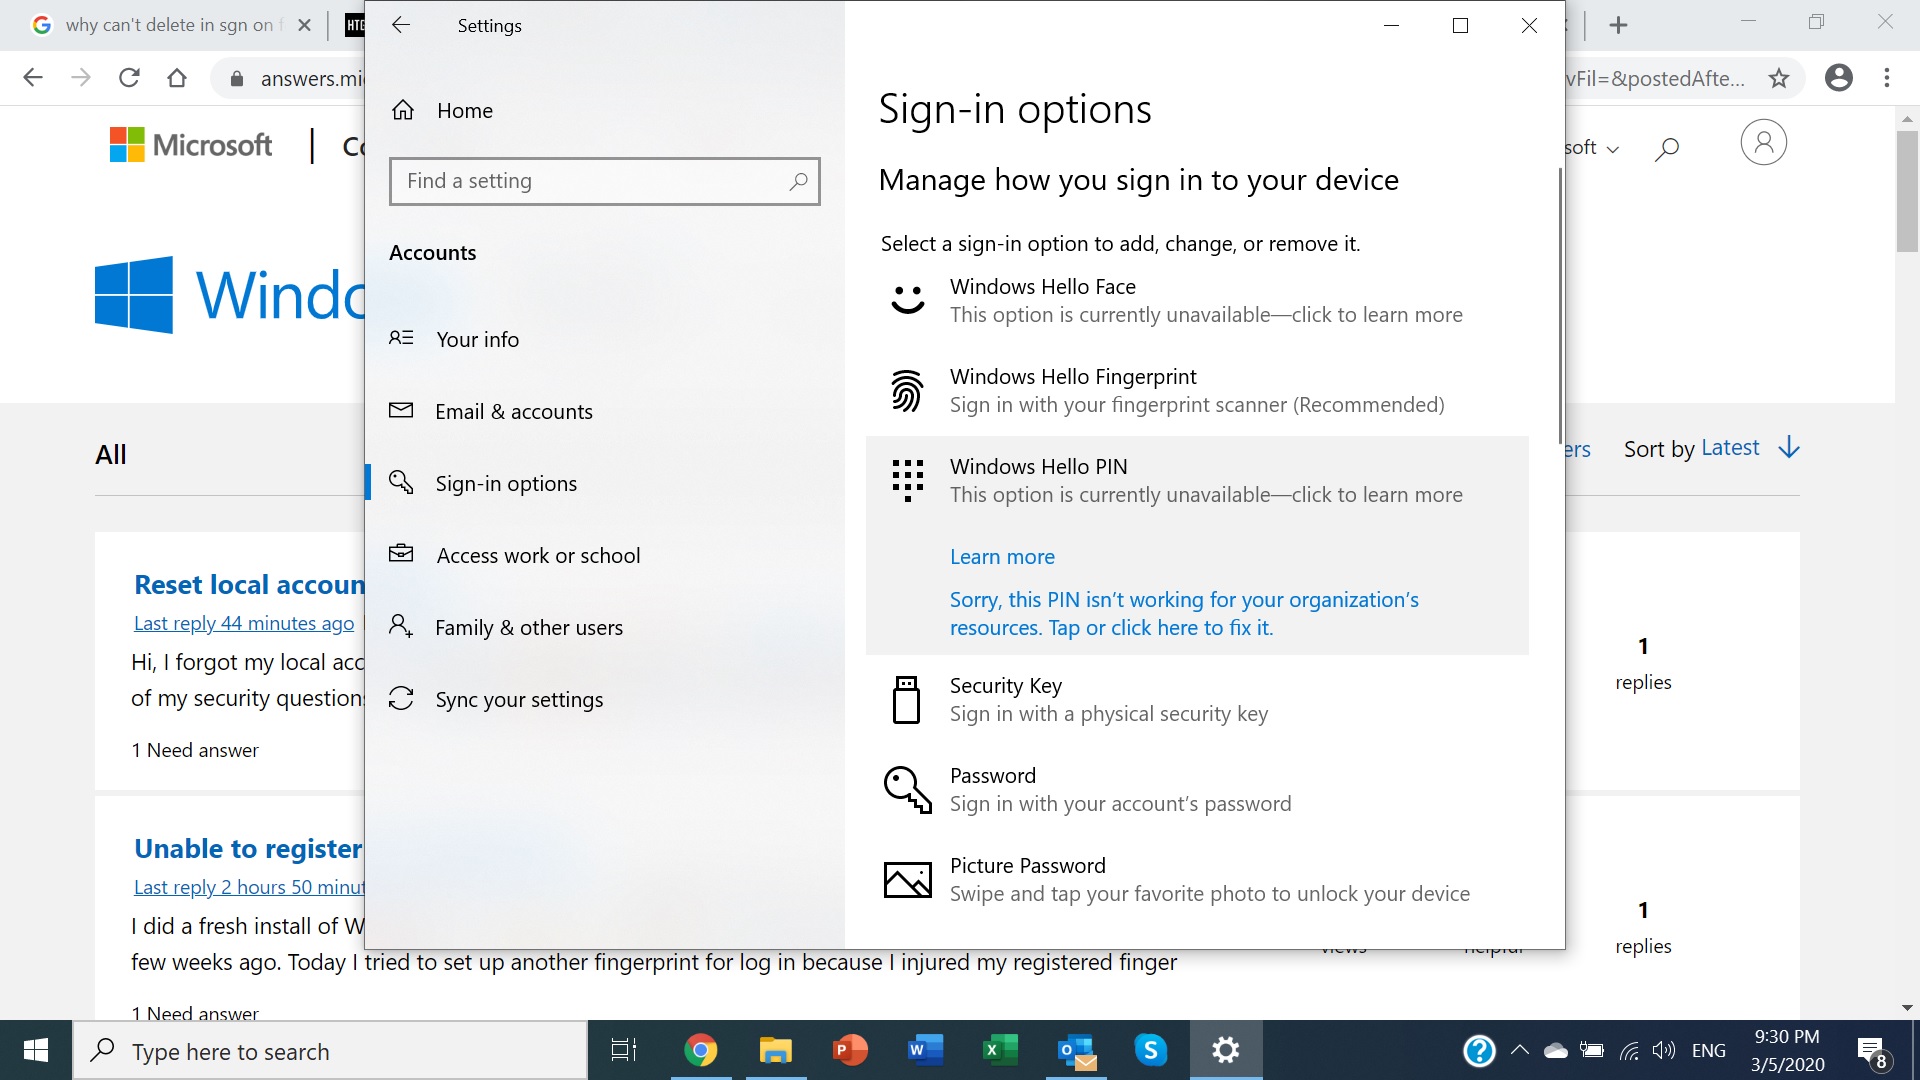
Task: Expand Picture Password option
Action: click(1197, 879)
